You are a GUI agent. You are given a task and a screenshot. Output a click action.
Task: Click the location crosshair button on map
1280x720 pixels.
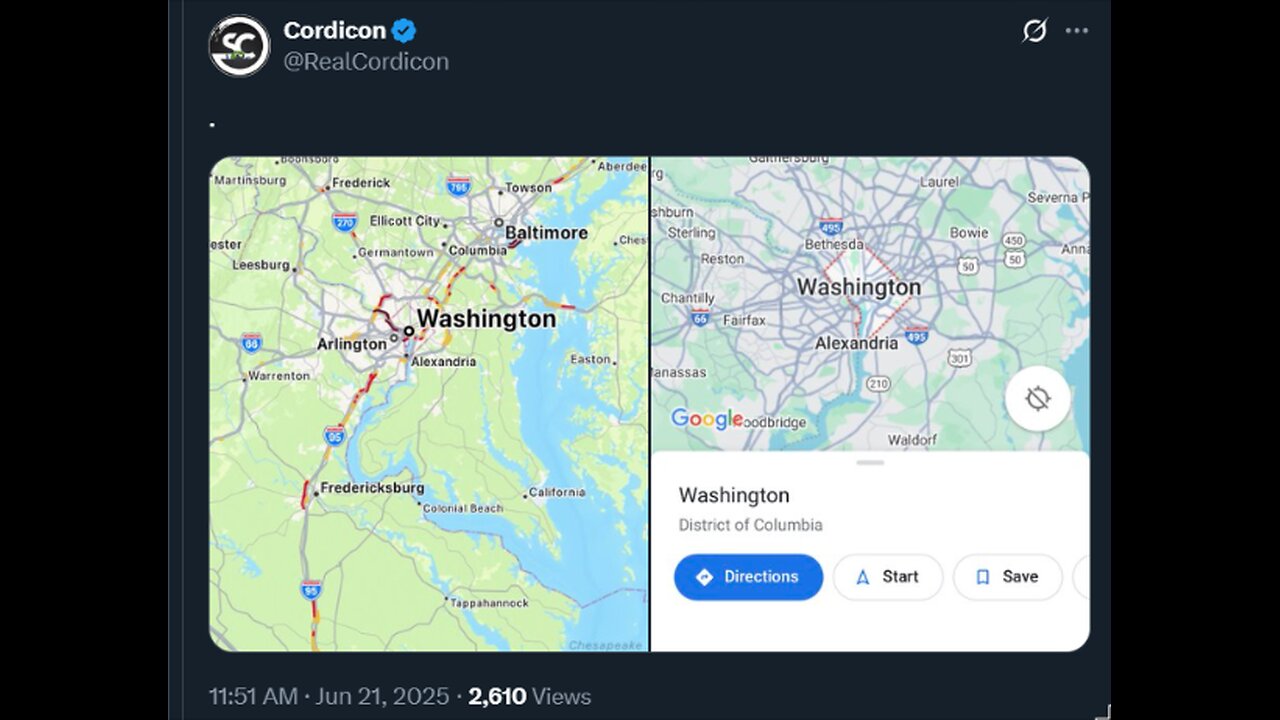1038,399
